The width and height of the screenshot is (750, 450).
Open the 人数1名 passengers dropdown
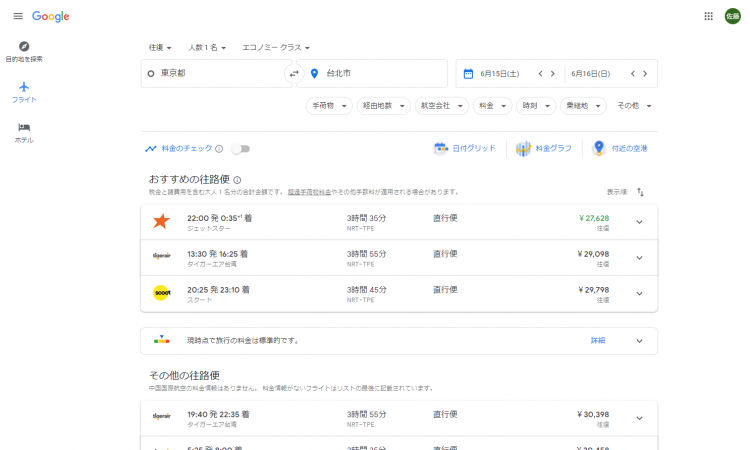(x=207, y=47)
